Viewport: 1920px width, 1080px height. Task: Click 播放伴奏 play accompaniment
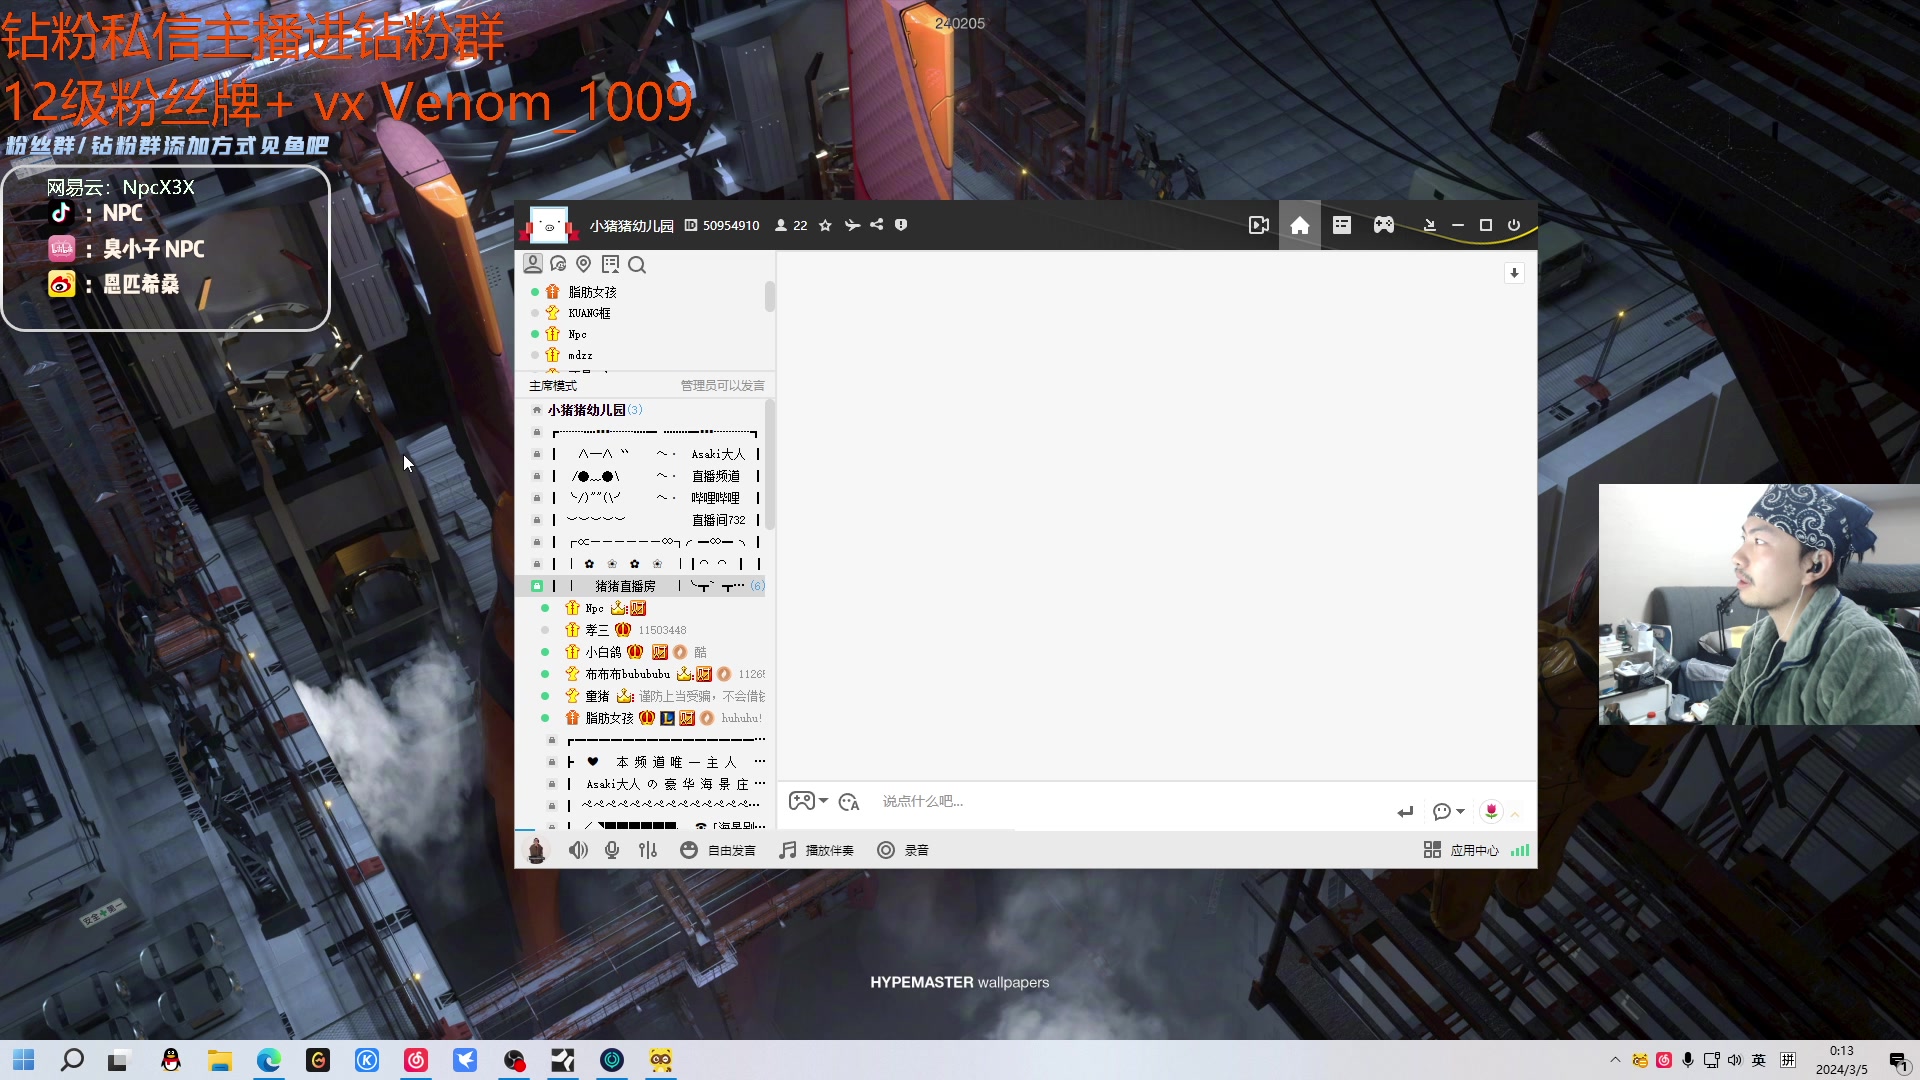816,850
